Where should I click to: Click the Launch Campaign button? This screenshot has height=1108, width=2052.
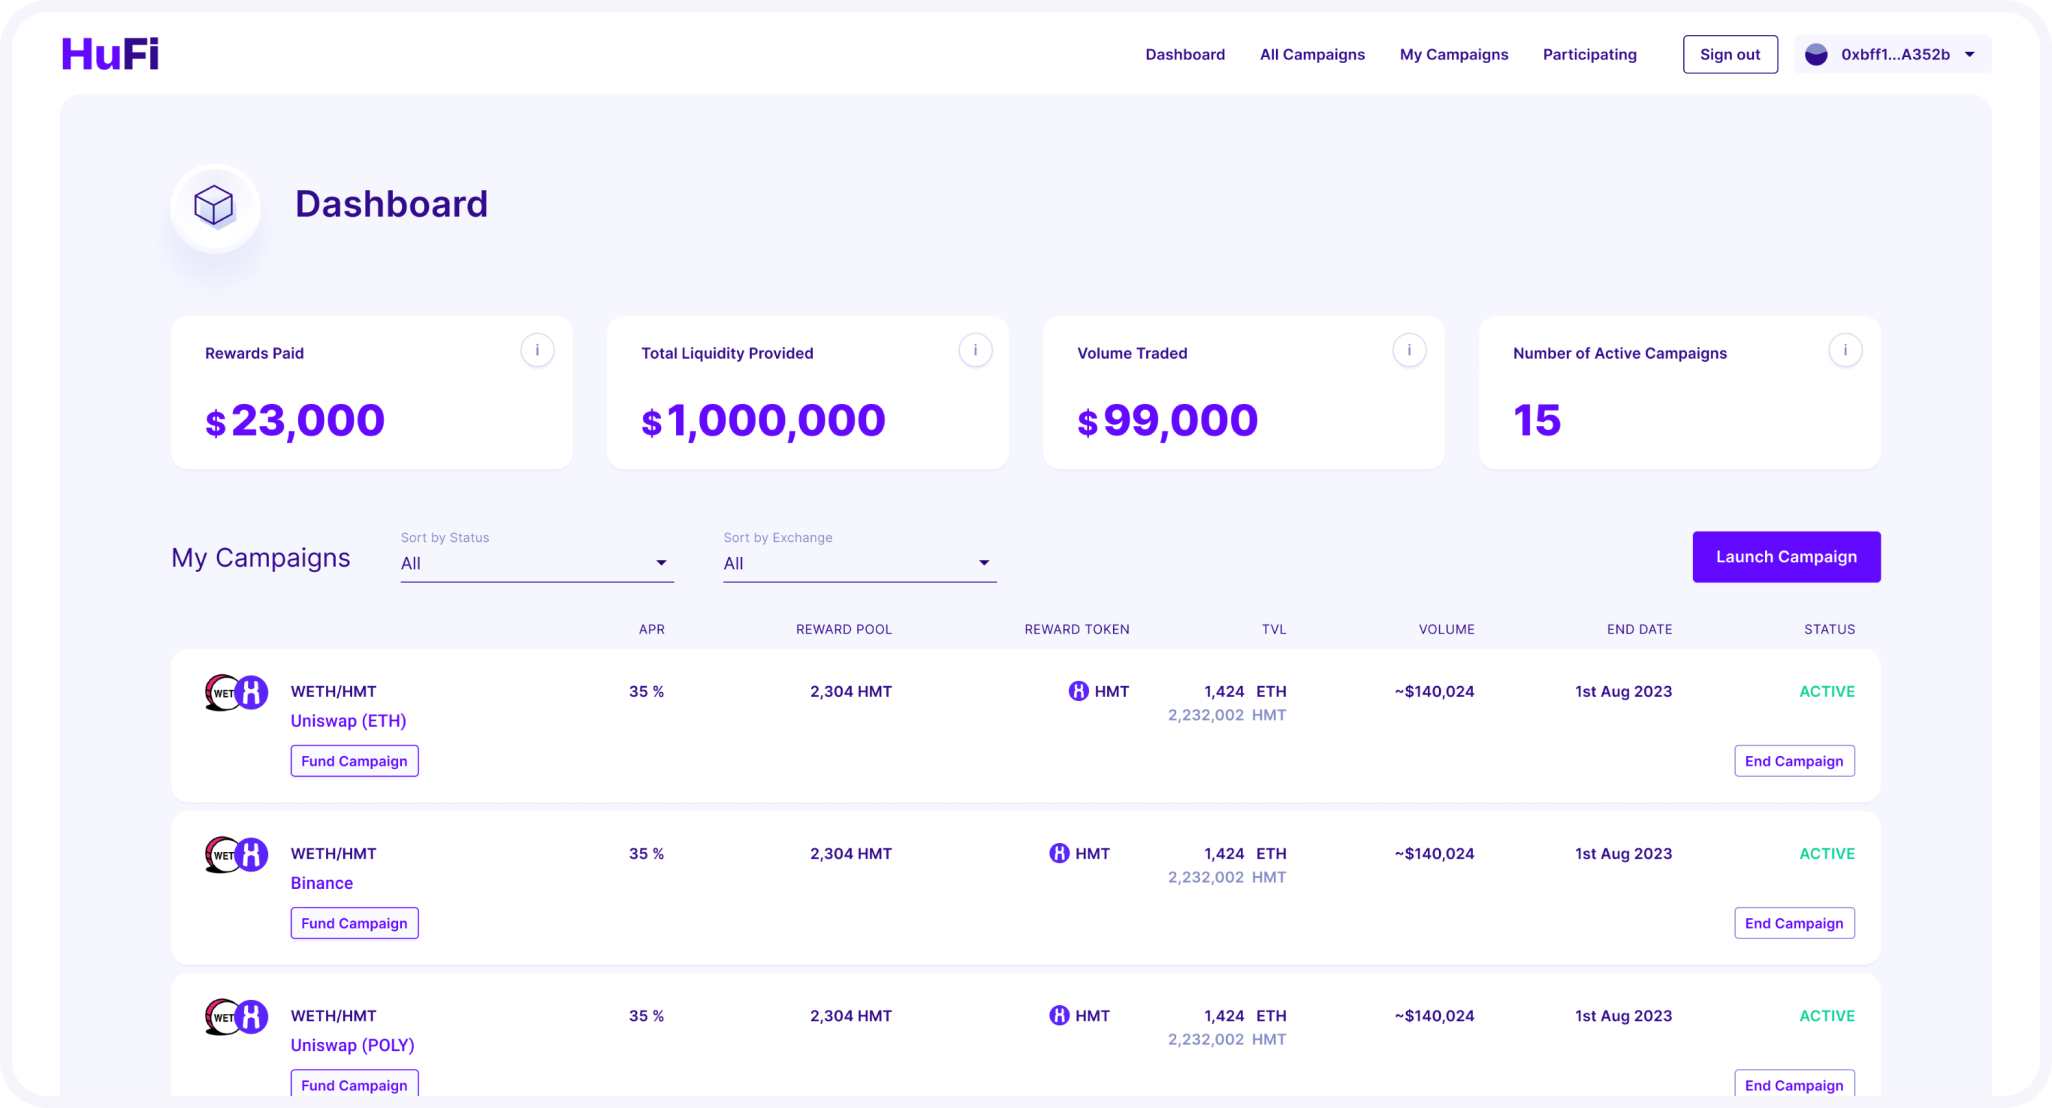[1786, 557]
